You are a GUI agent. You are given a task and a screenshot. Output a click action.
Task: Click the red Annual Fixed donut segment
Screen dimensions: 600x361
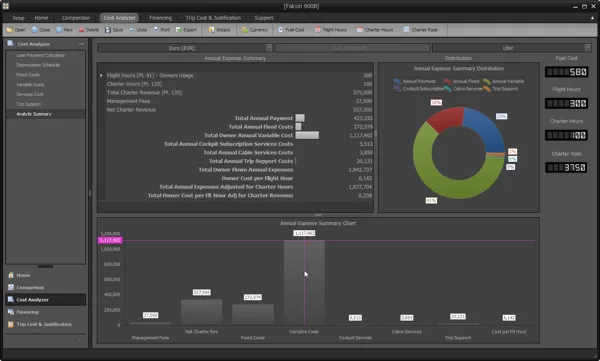(x=446, y=119)
